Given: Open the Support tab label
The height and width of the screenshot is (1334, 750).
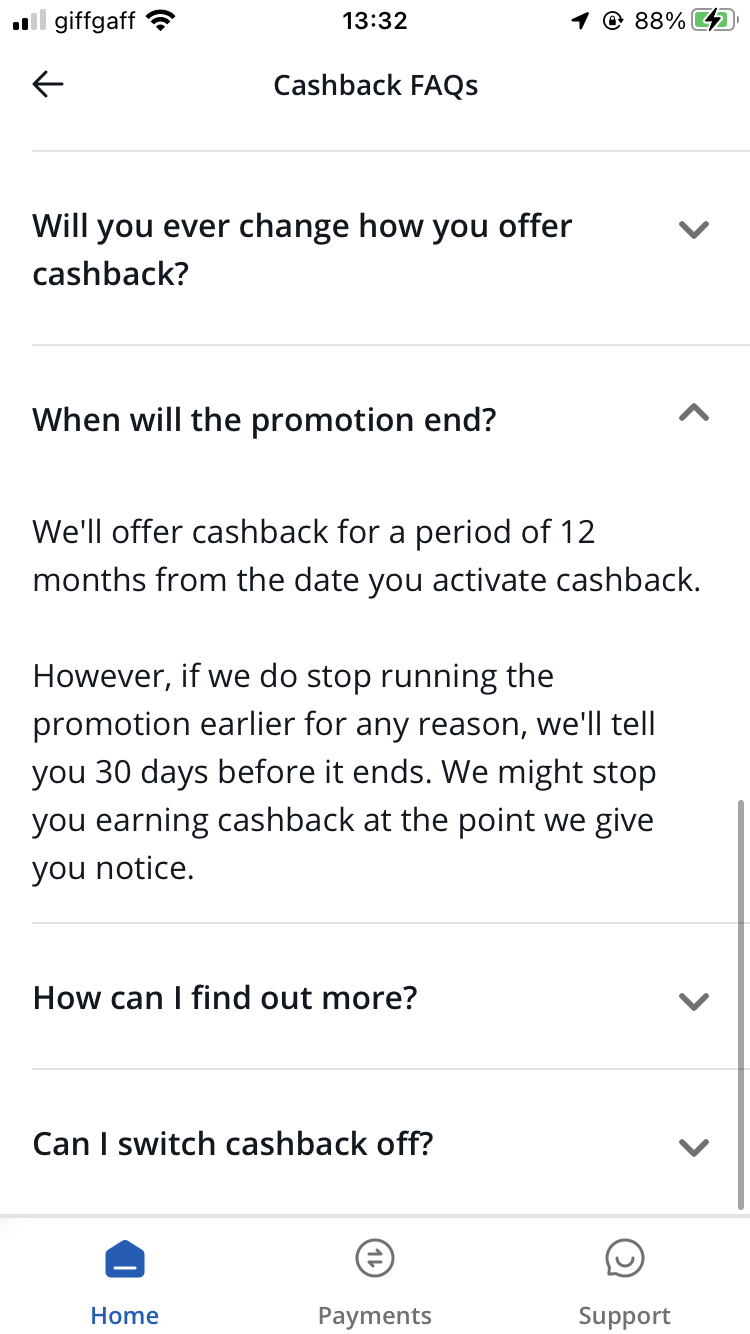Looking at the screenshot, I should (625, 1315).
